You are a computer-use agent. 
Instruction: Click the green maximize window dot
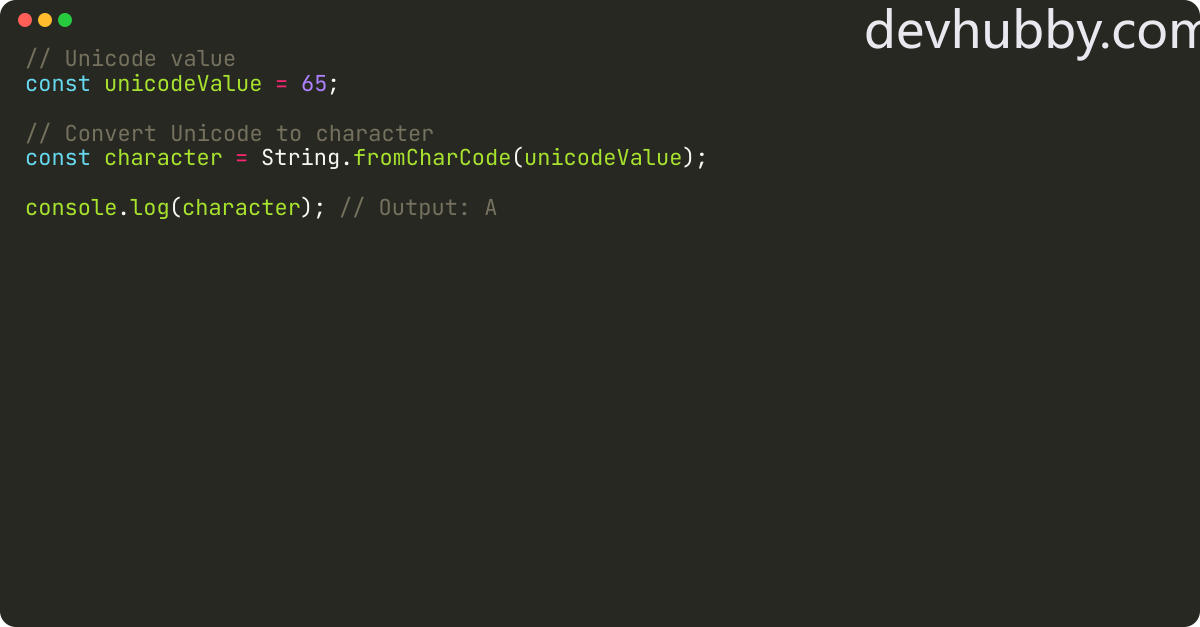coord(65,20)
